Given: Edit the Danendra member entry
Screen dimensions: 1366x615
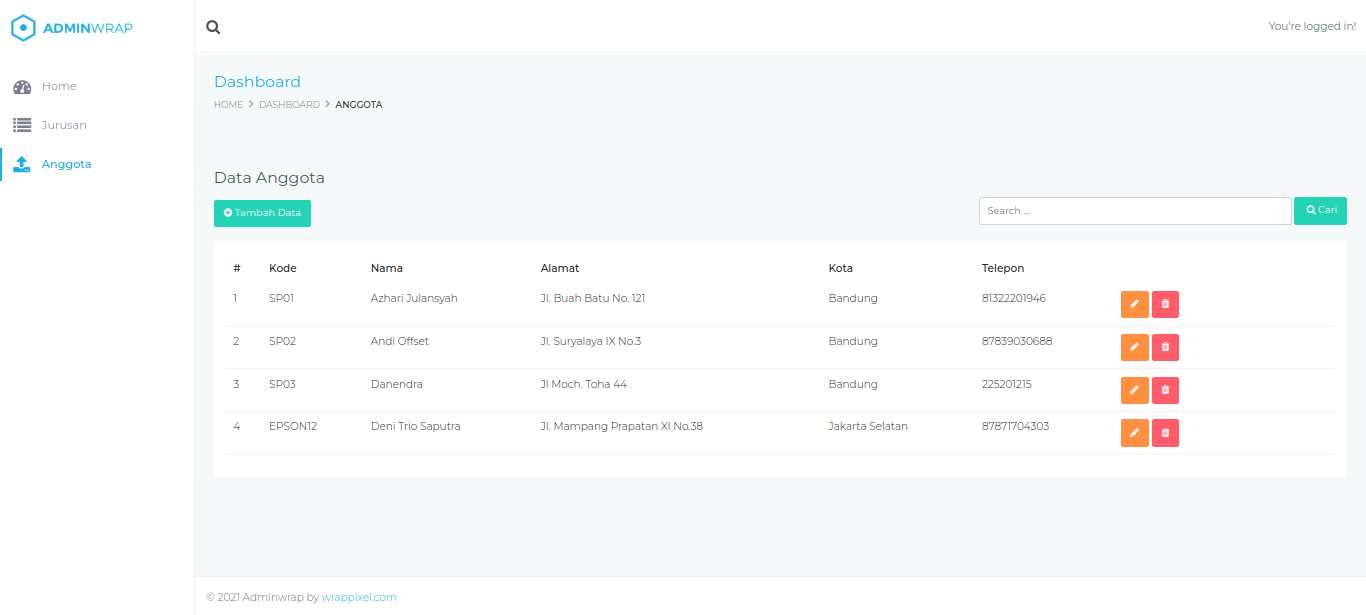Looking at the screenshot, I should point(1134,390).
